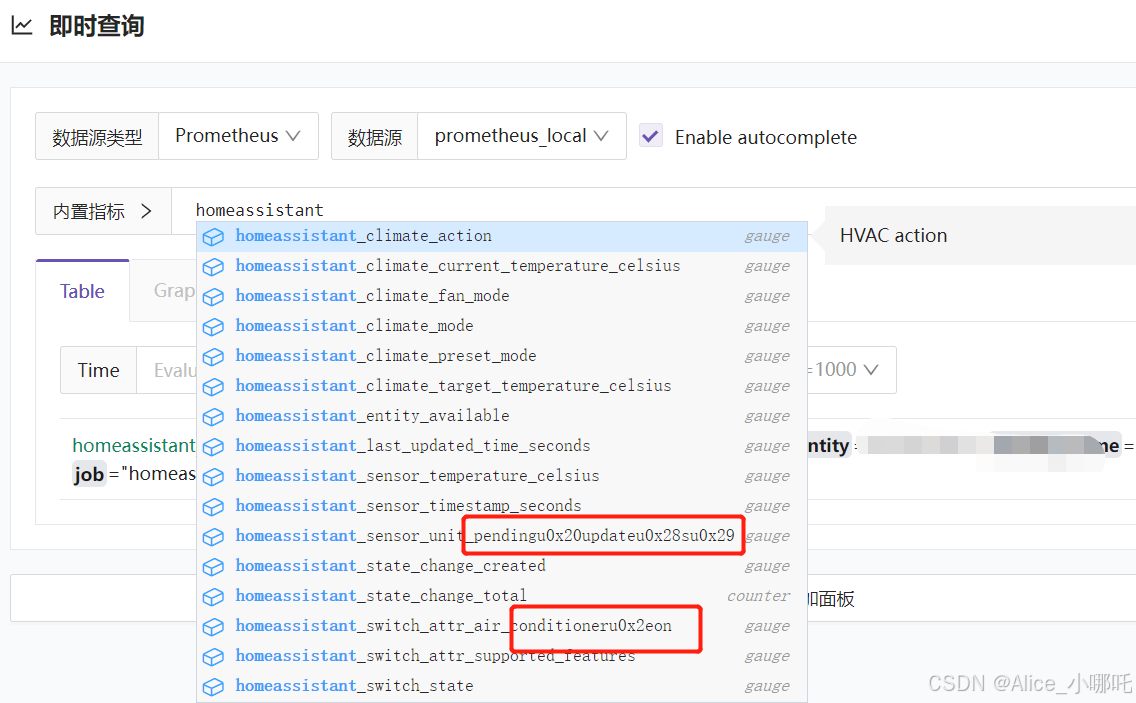Click cube icon of homeassistant_climate_fan_mode
The height and width of the screenshot is (703, 1136).
213,297
